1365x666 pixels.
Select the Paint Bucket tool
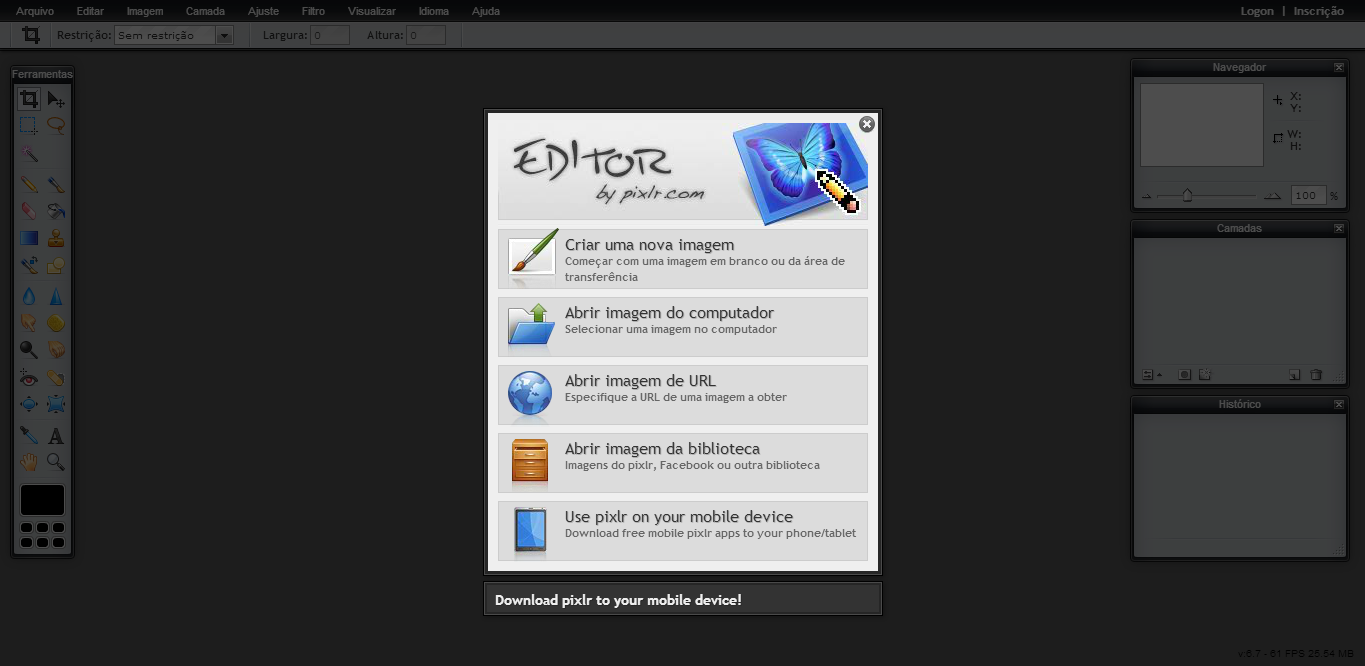point(56,211)
